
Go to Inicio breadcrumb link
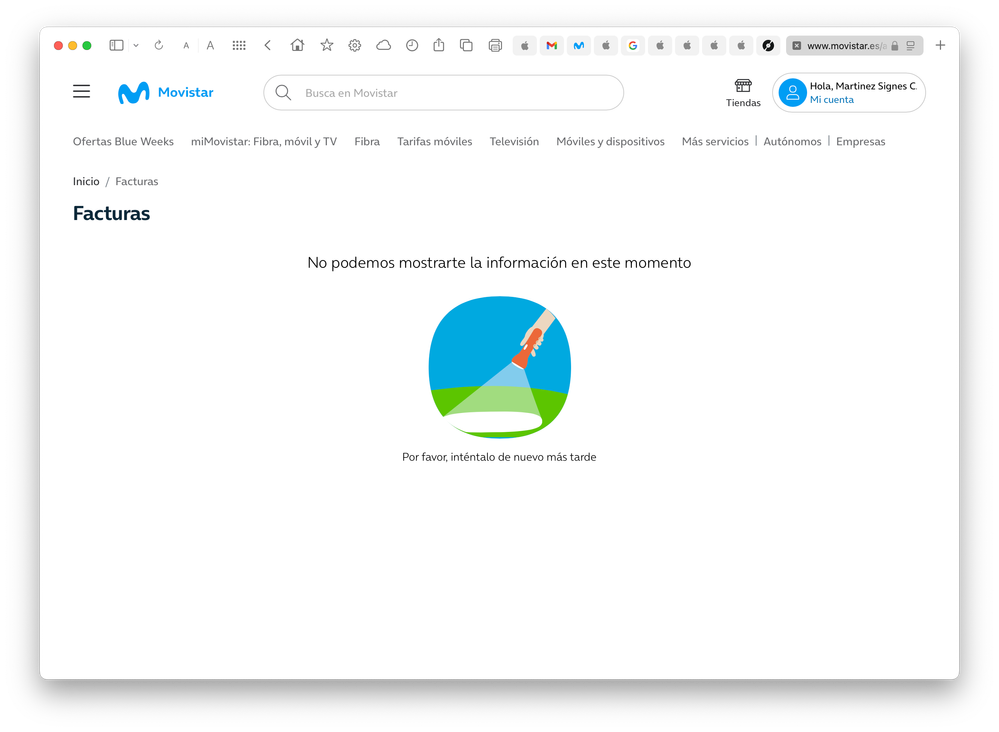click(x=86, y=182)
